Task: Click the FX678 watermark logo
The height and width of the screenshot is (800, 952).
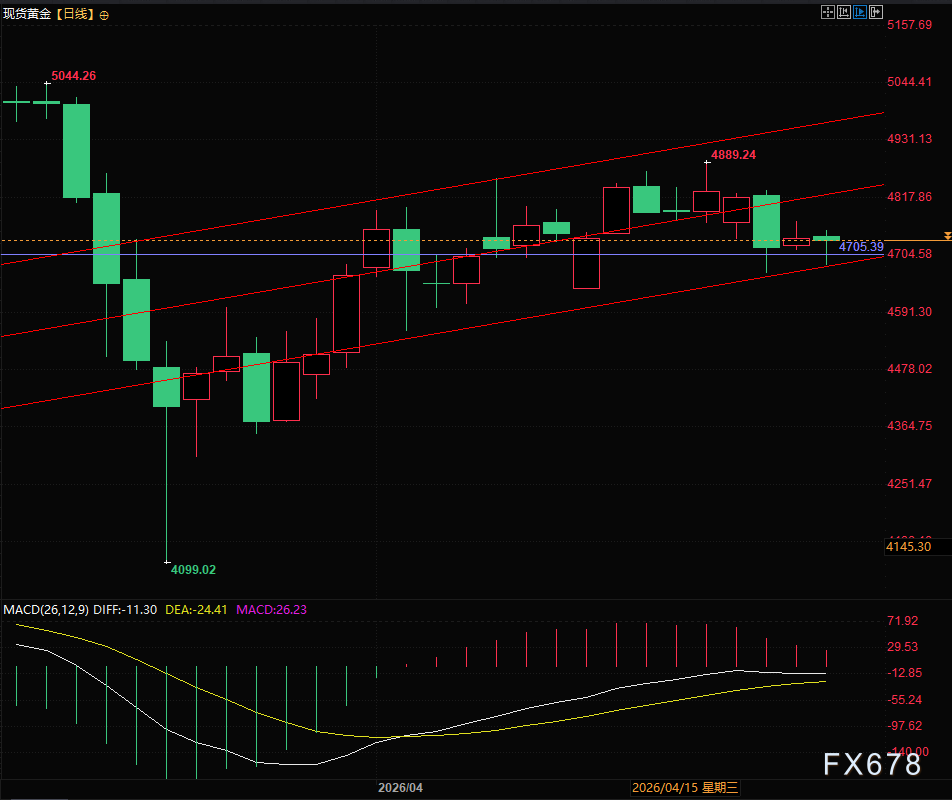Action: point(872,764)
